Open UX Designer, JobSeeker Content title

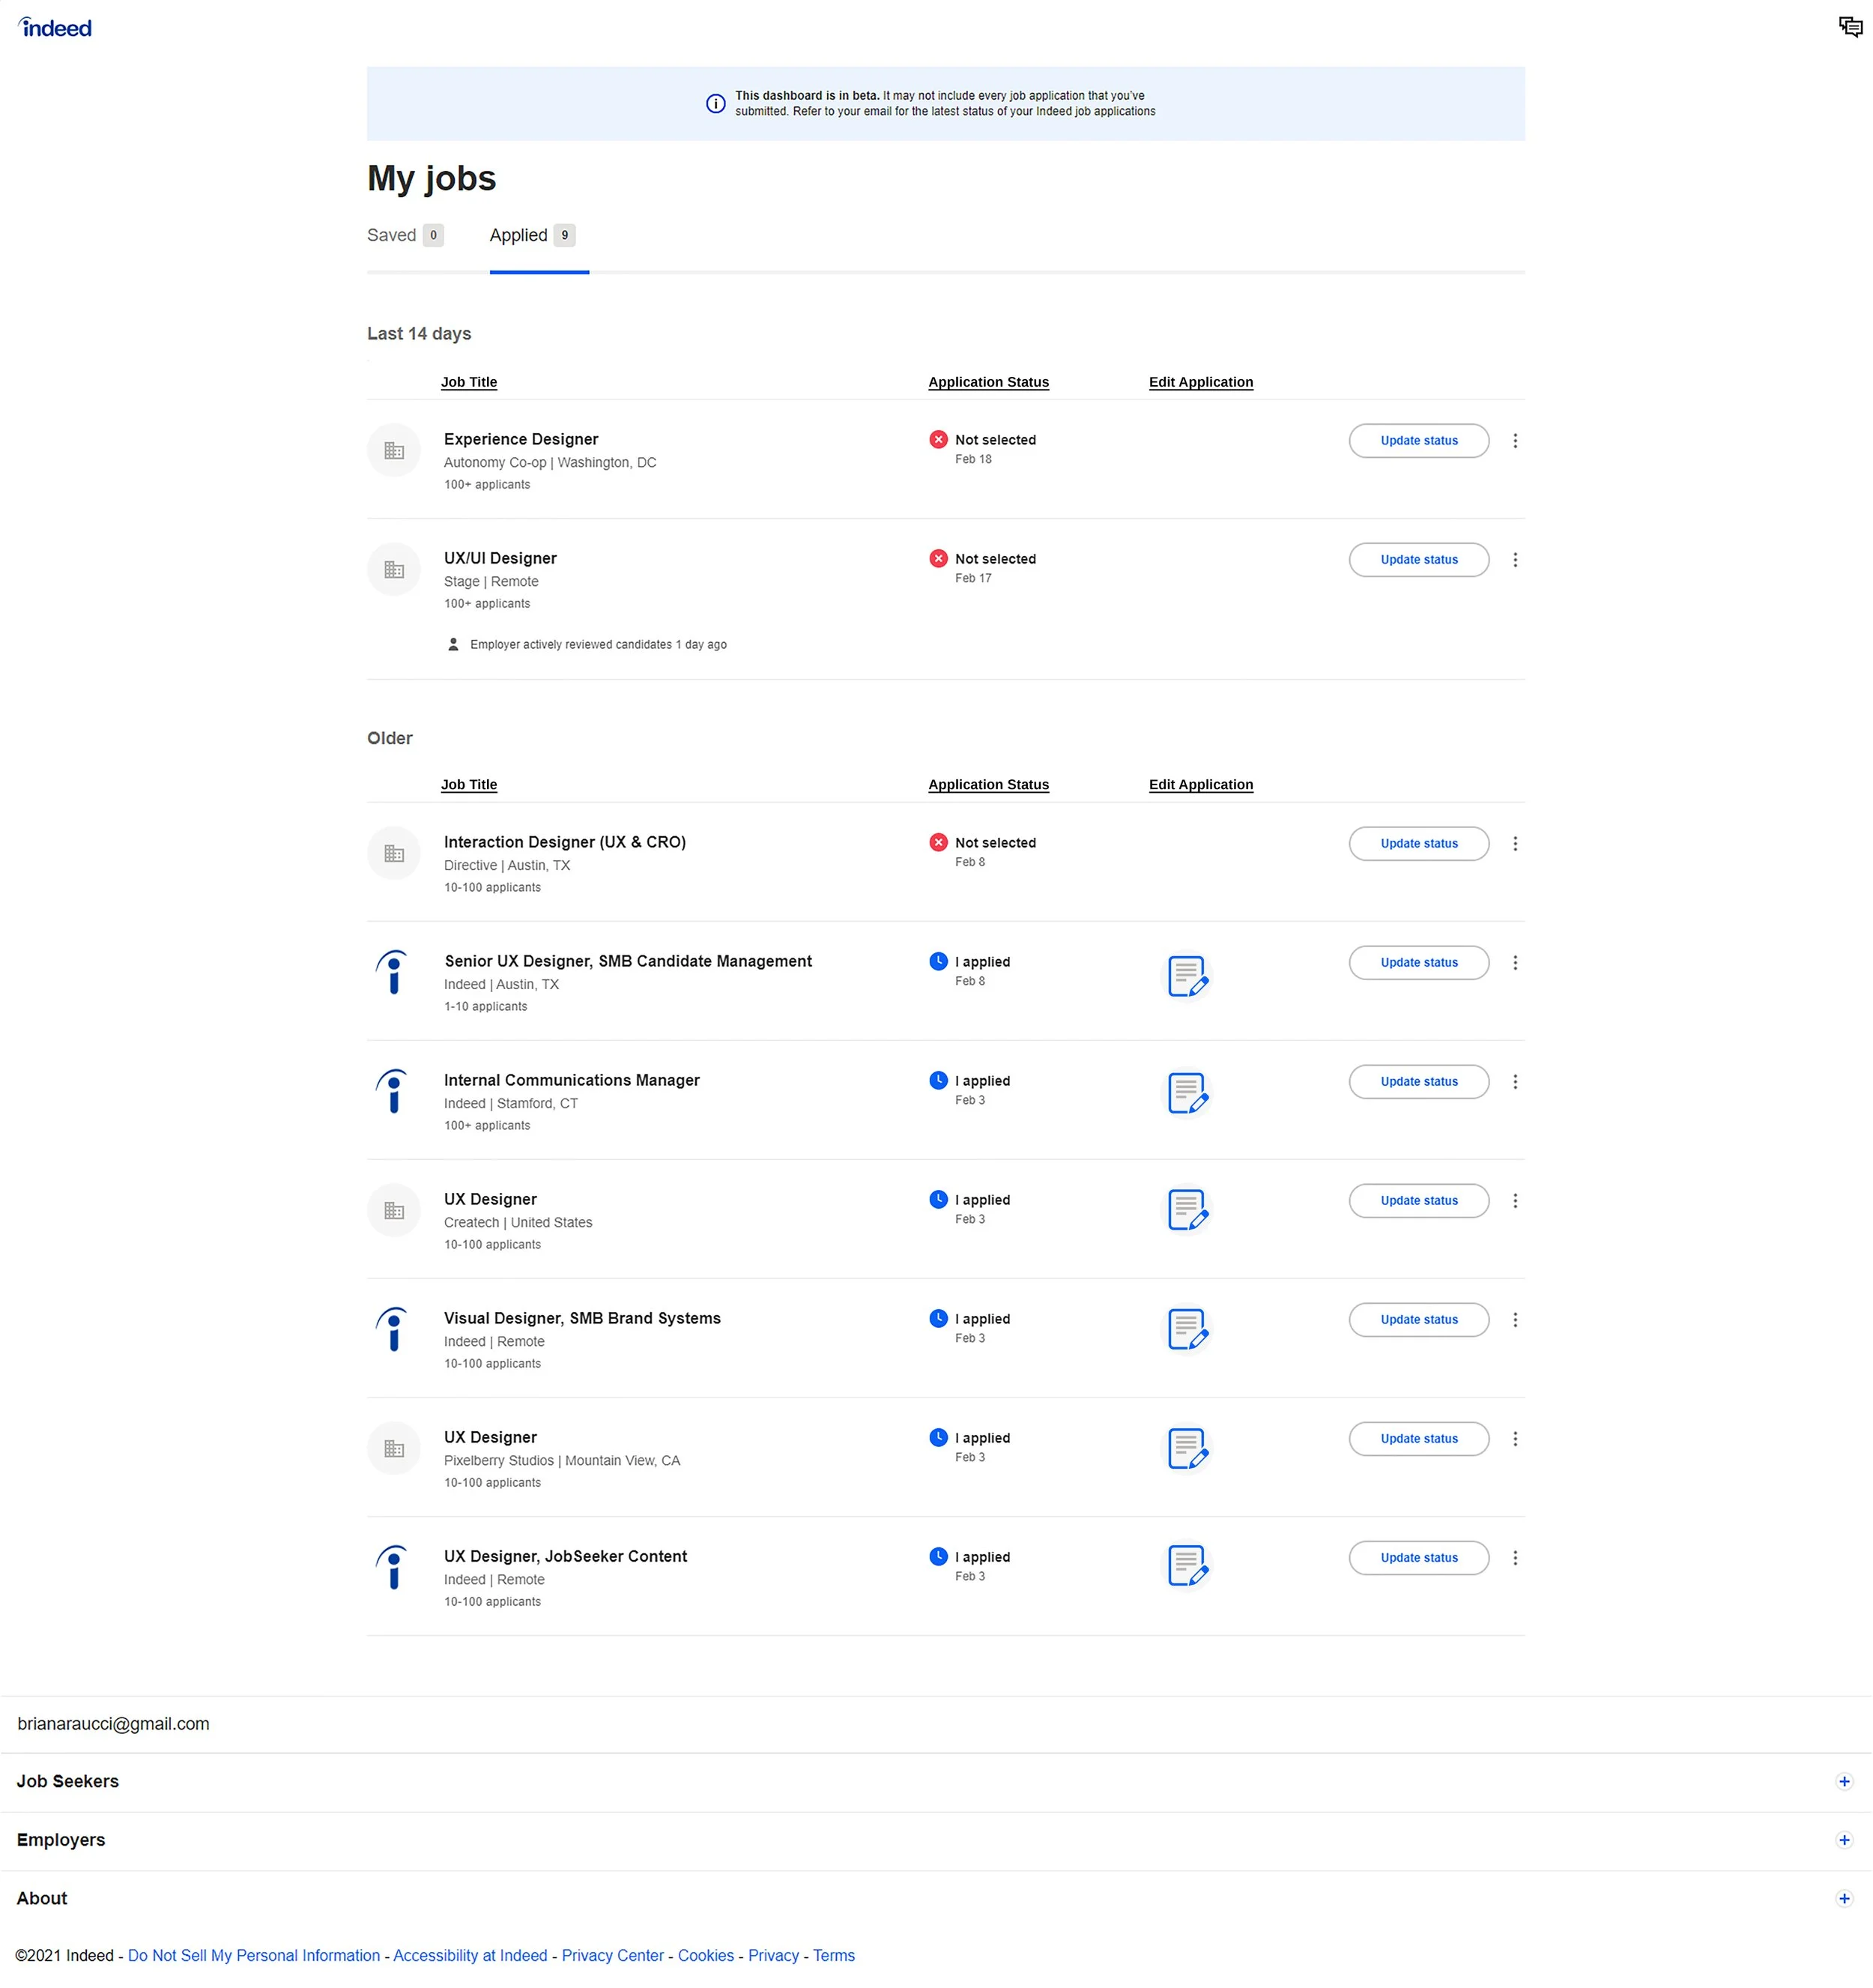click(565, 1557)
